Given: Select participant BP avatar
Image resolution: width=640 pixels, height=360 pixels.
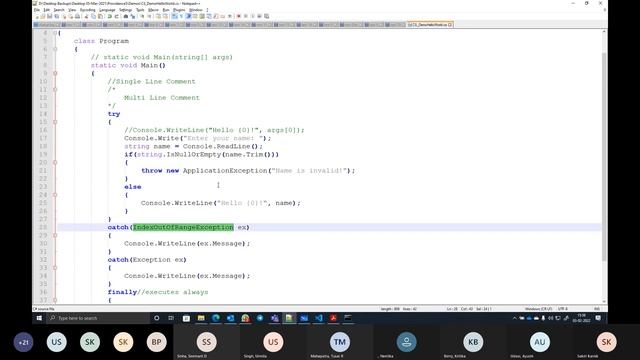Looking at the screenshot, I should 156,342.
